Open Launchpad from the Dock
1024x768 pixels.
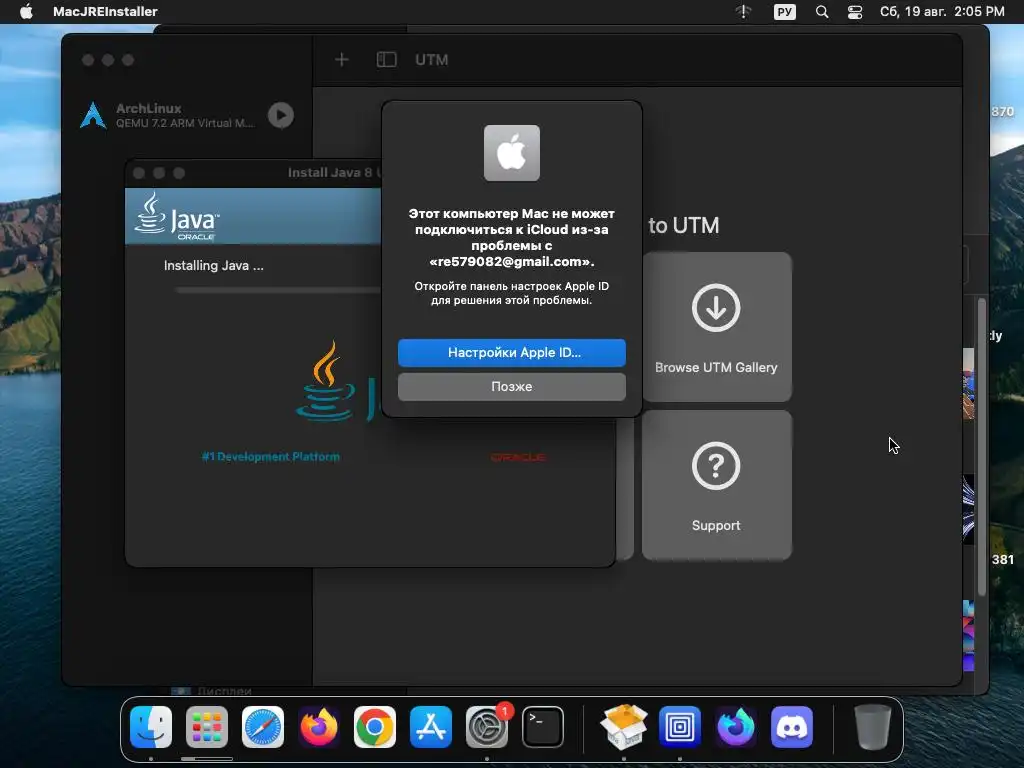point(207,727)
